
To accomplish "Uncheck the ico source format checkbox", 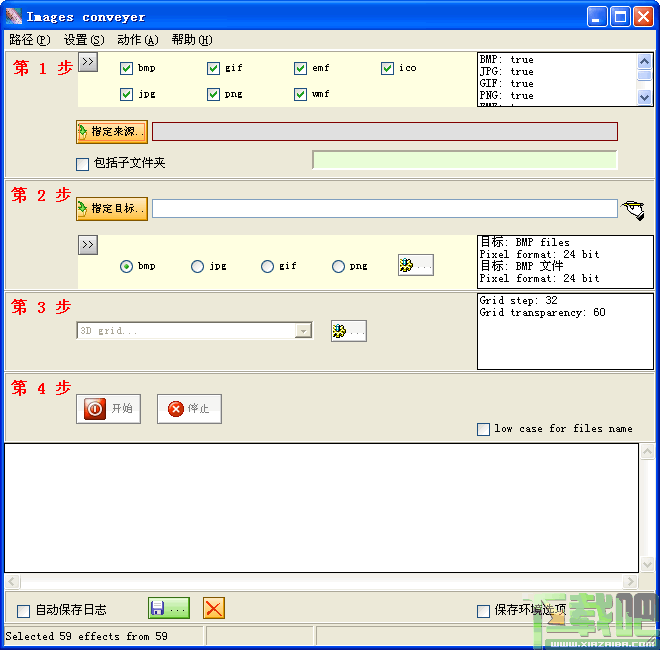I will pyautogui.click(x=387, y=68).
